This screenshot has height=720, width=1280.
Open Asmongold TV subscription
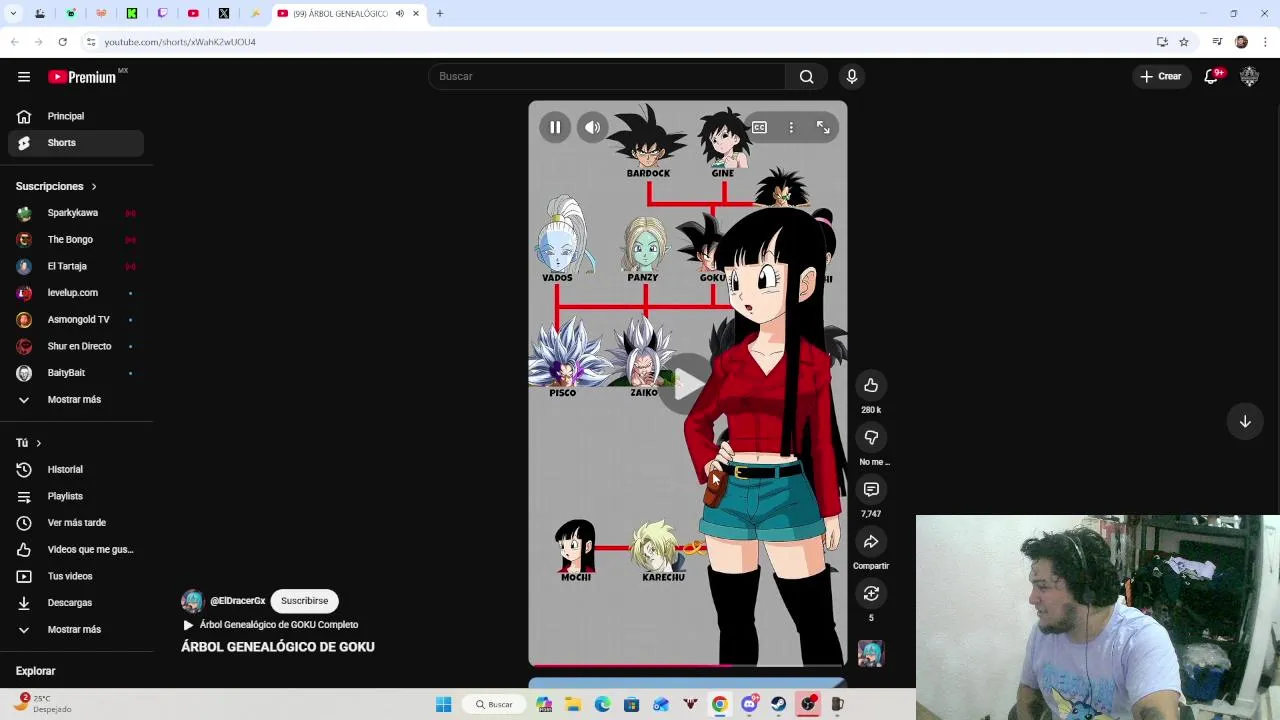(x=76, y=319)
